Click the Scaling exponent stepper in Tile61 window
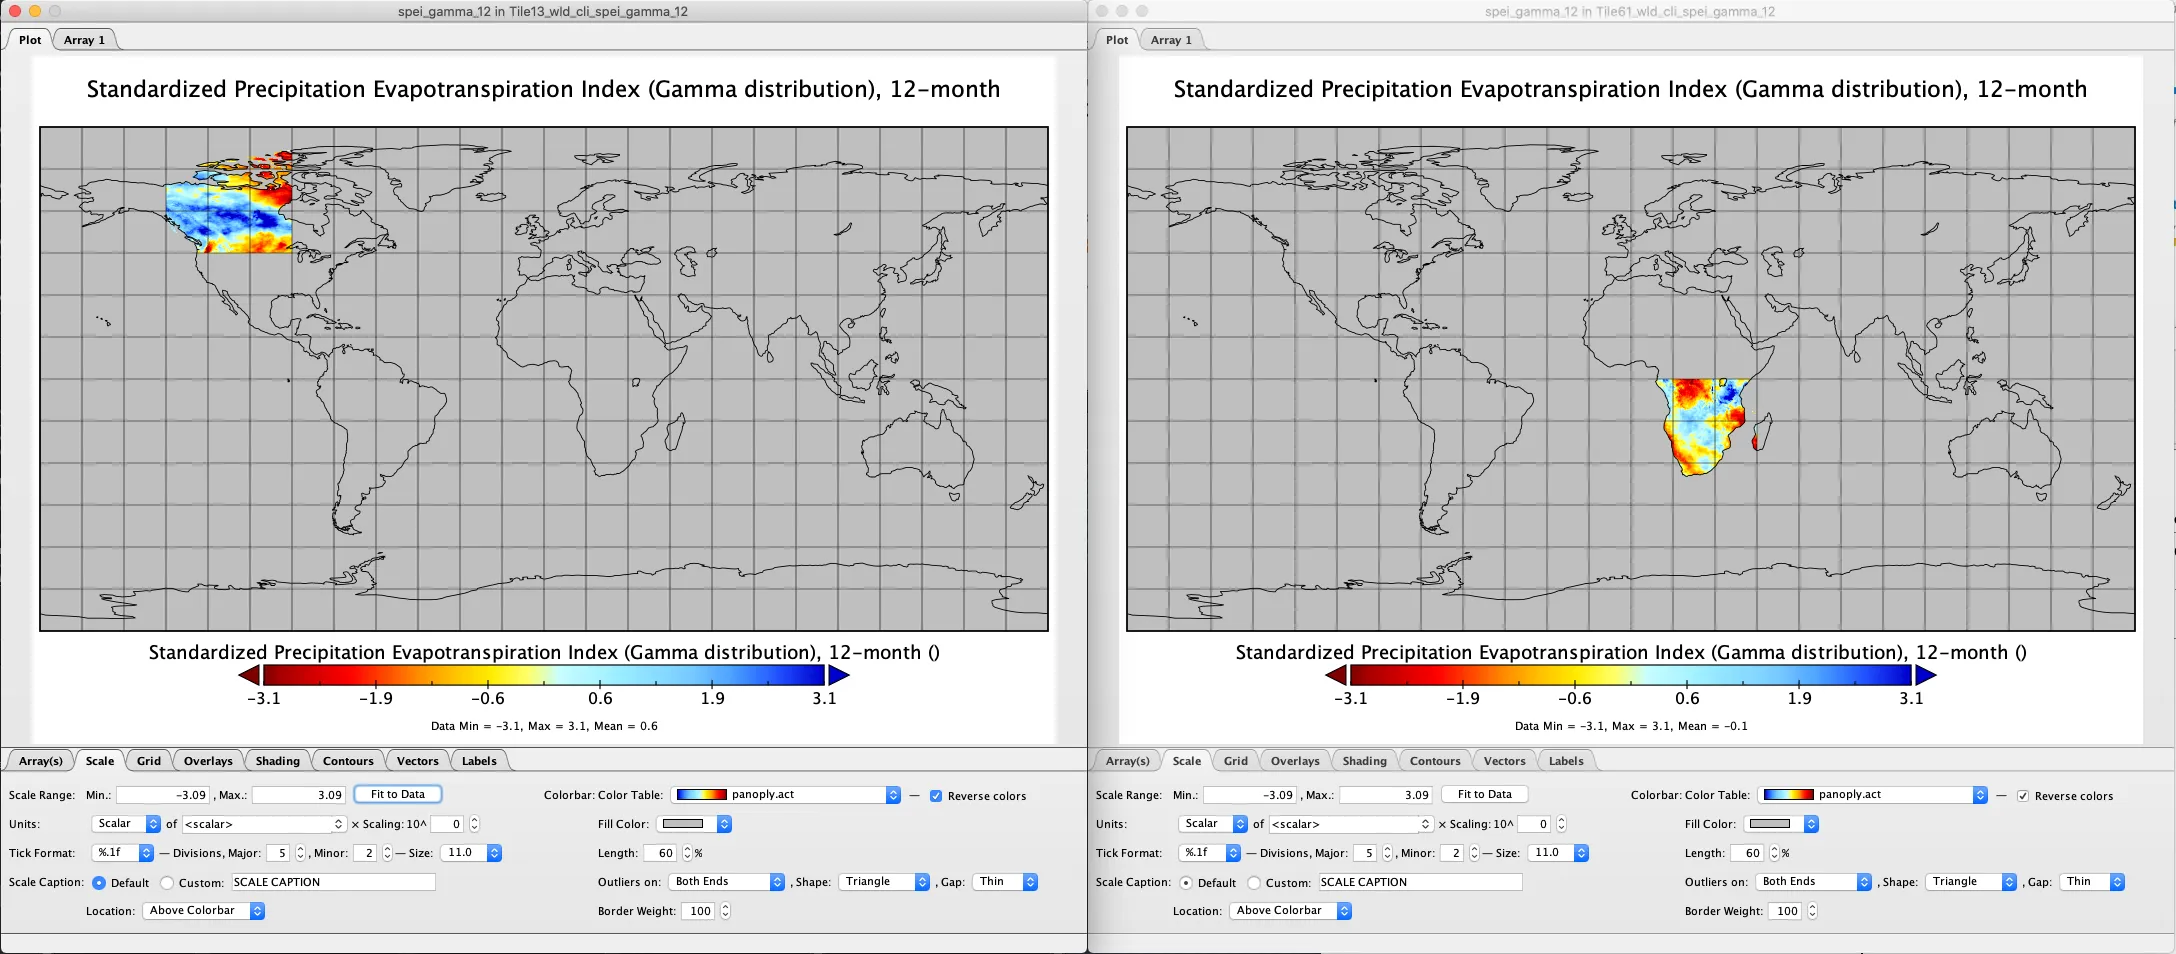This screenshot has width=2176, height=954. pyautogui.click(x=1561, y=824)
